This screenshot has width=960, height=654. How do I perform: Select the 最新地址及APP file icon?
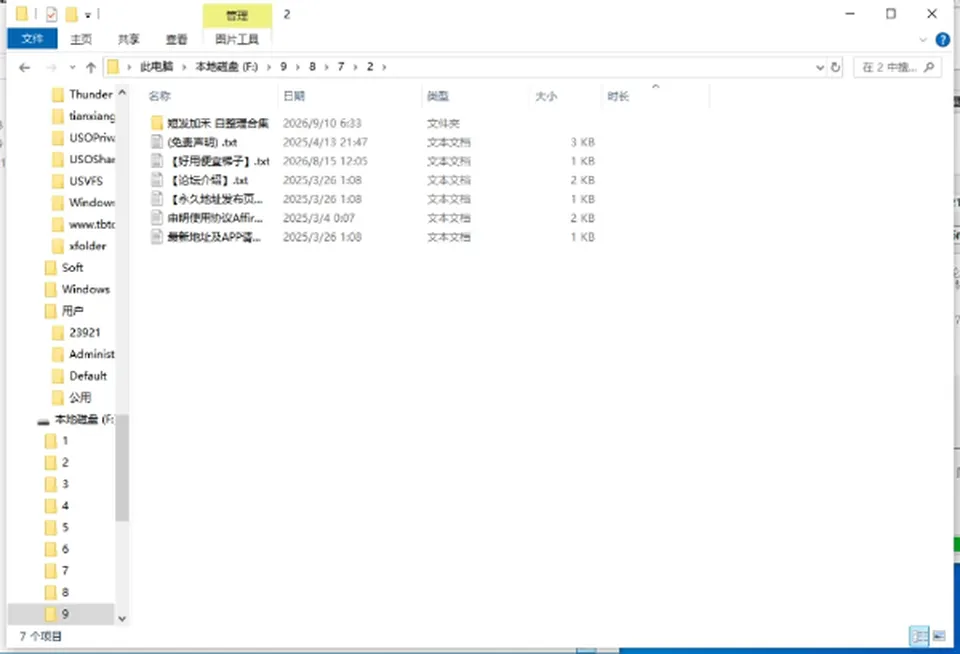coord(157,237)
